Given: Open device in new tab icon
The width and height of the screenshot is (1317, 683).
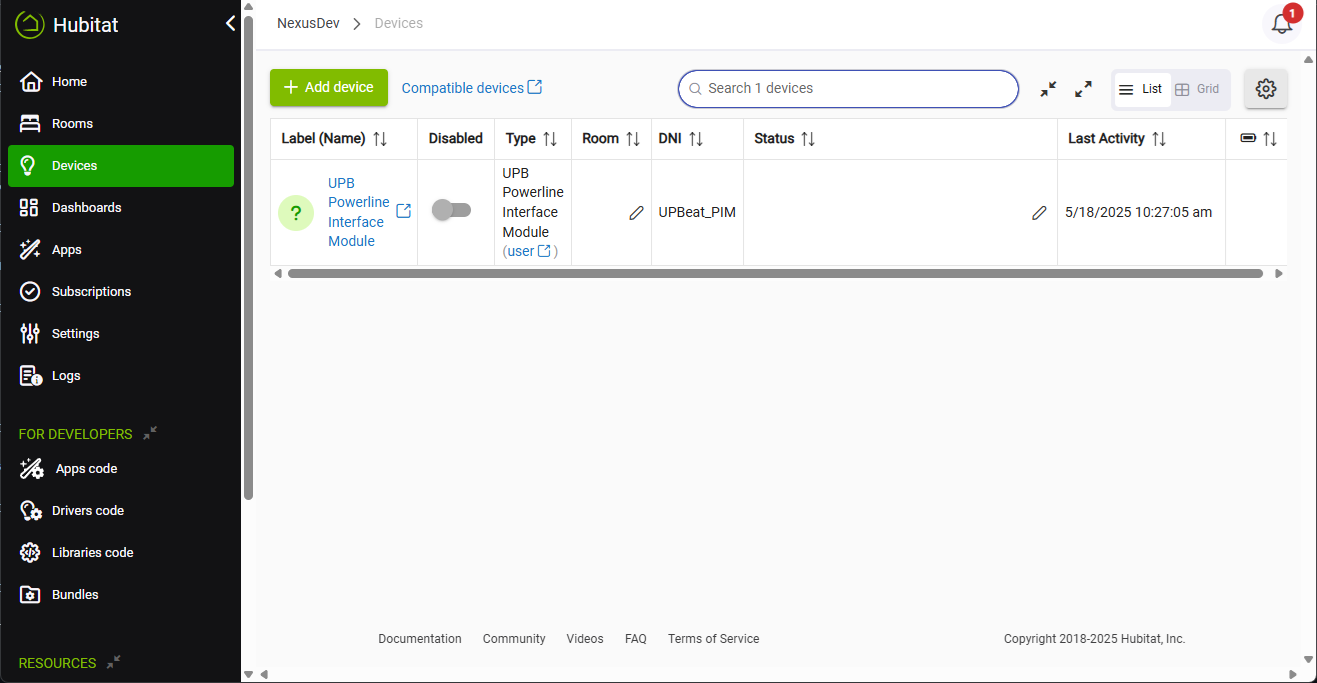Looking at the screenshot, I should point(404,211).
